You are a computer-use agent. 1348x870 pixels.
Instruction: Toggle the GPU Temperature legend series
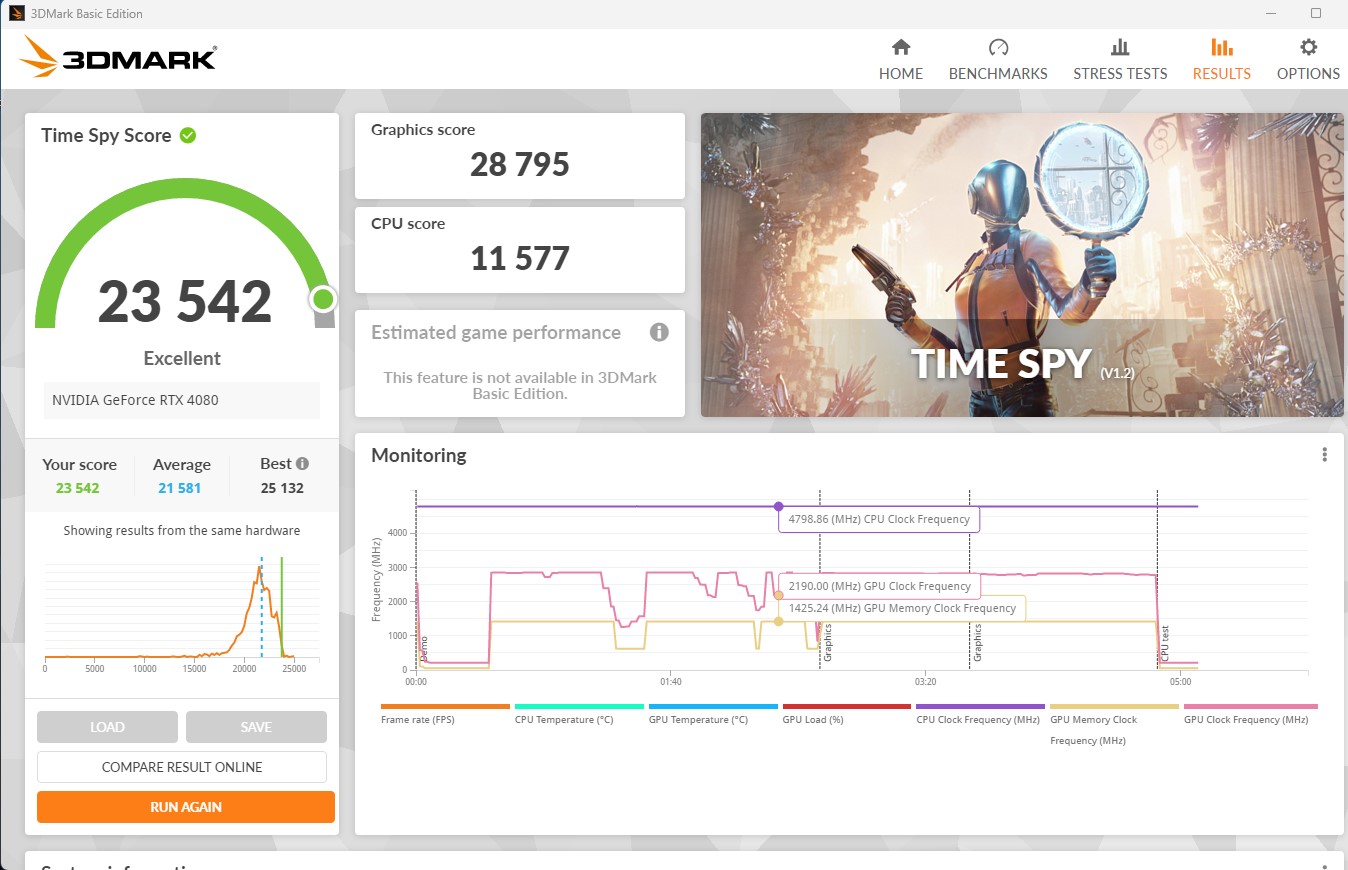click(x=713, y=713)
